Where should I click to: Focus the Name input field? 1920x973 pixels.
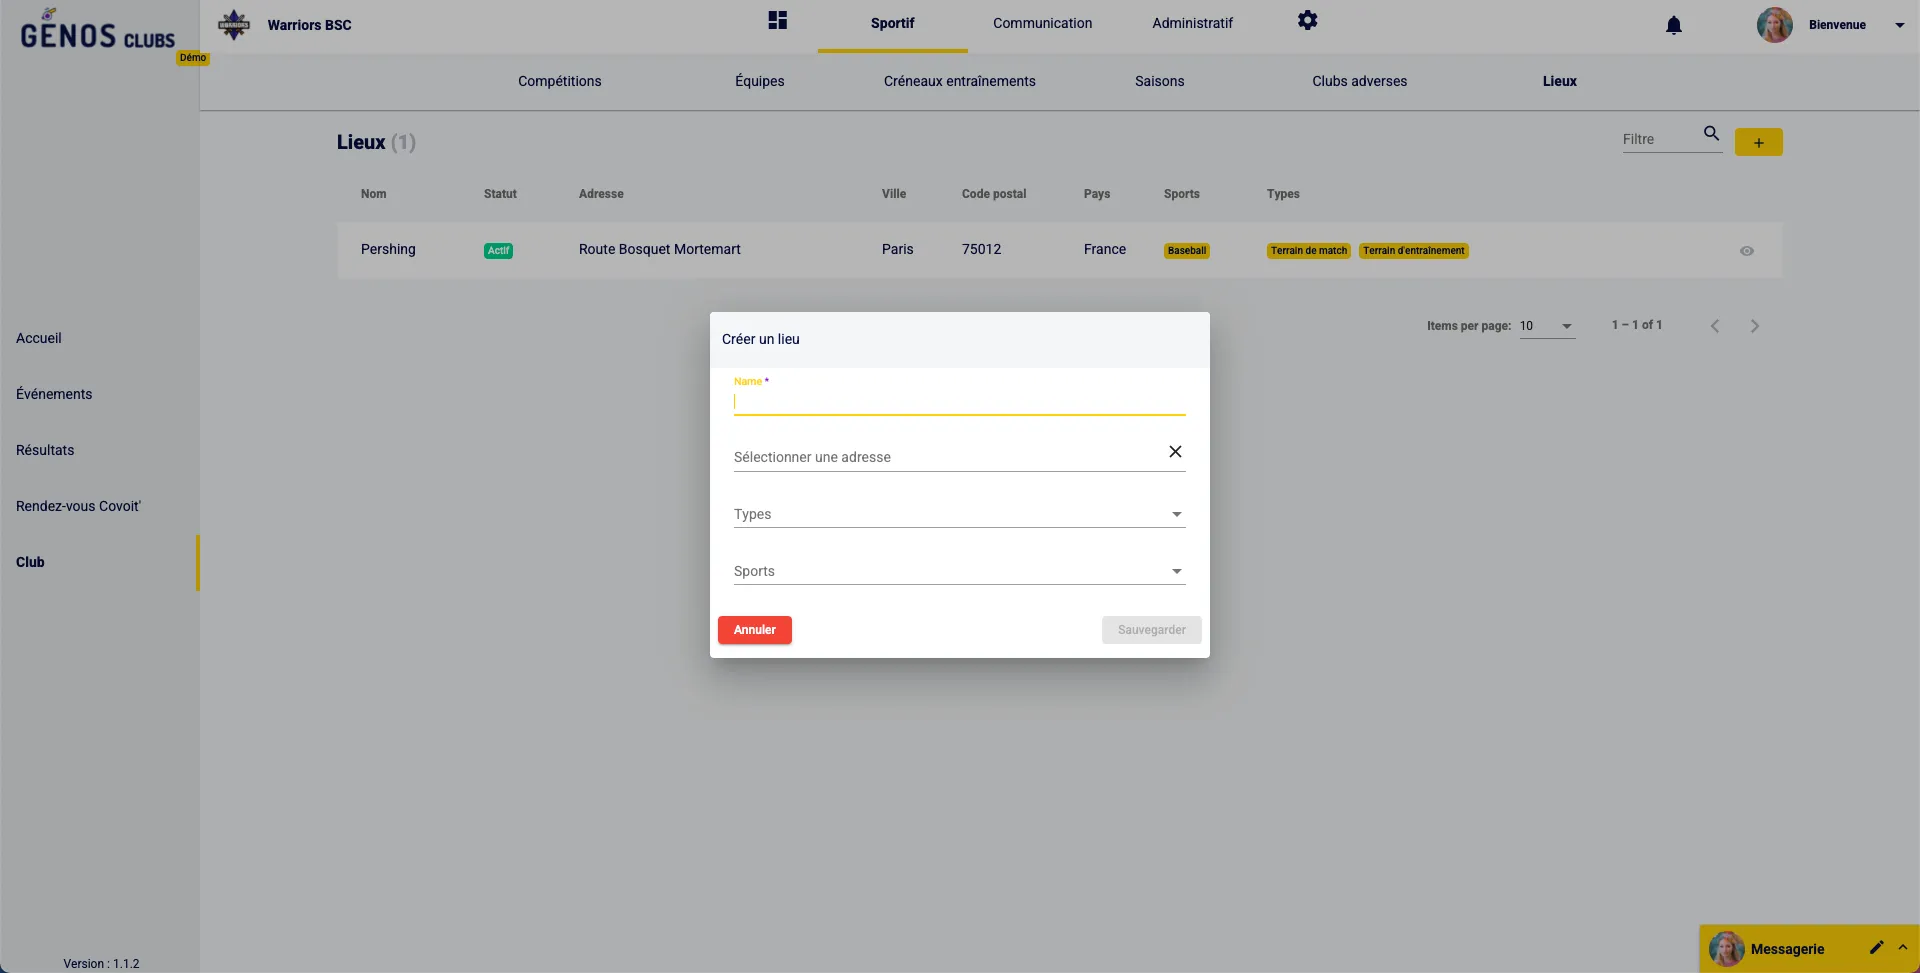pyautogui.click(x=958, y=403)
